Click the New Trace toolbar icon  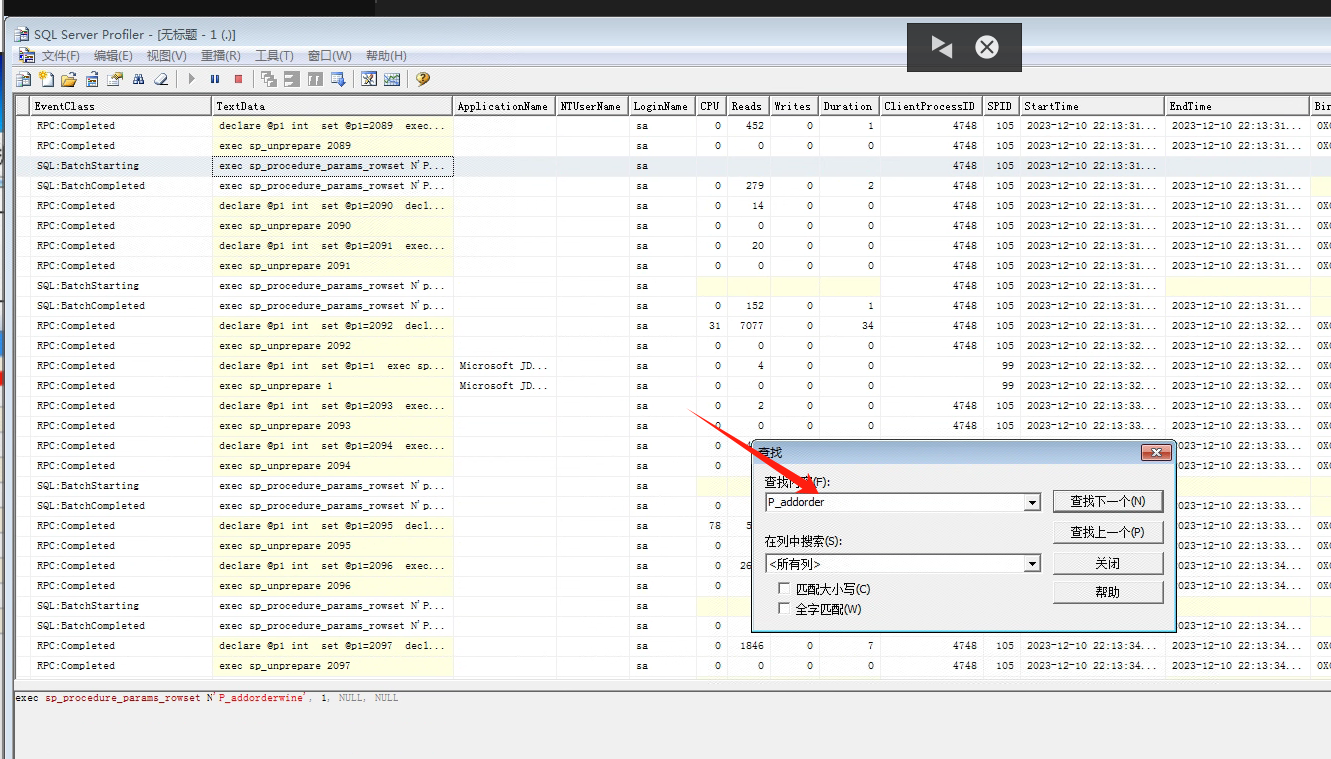coord(24,79)
